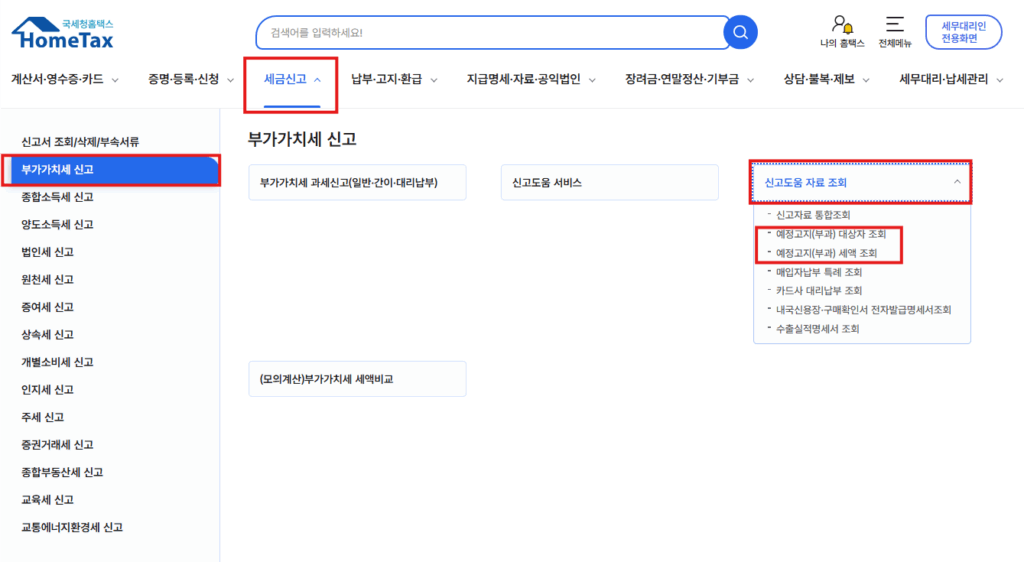The width and height of the screenshot is (1024, 562).
Task: Expand the 계산서·영수증·카드 menu
Action: 65,80
